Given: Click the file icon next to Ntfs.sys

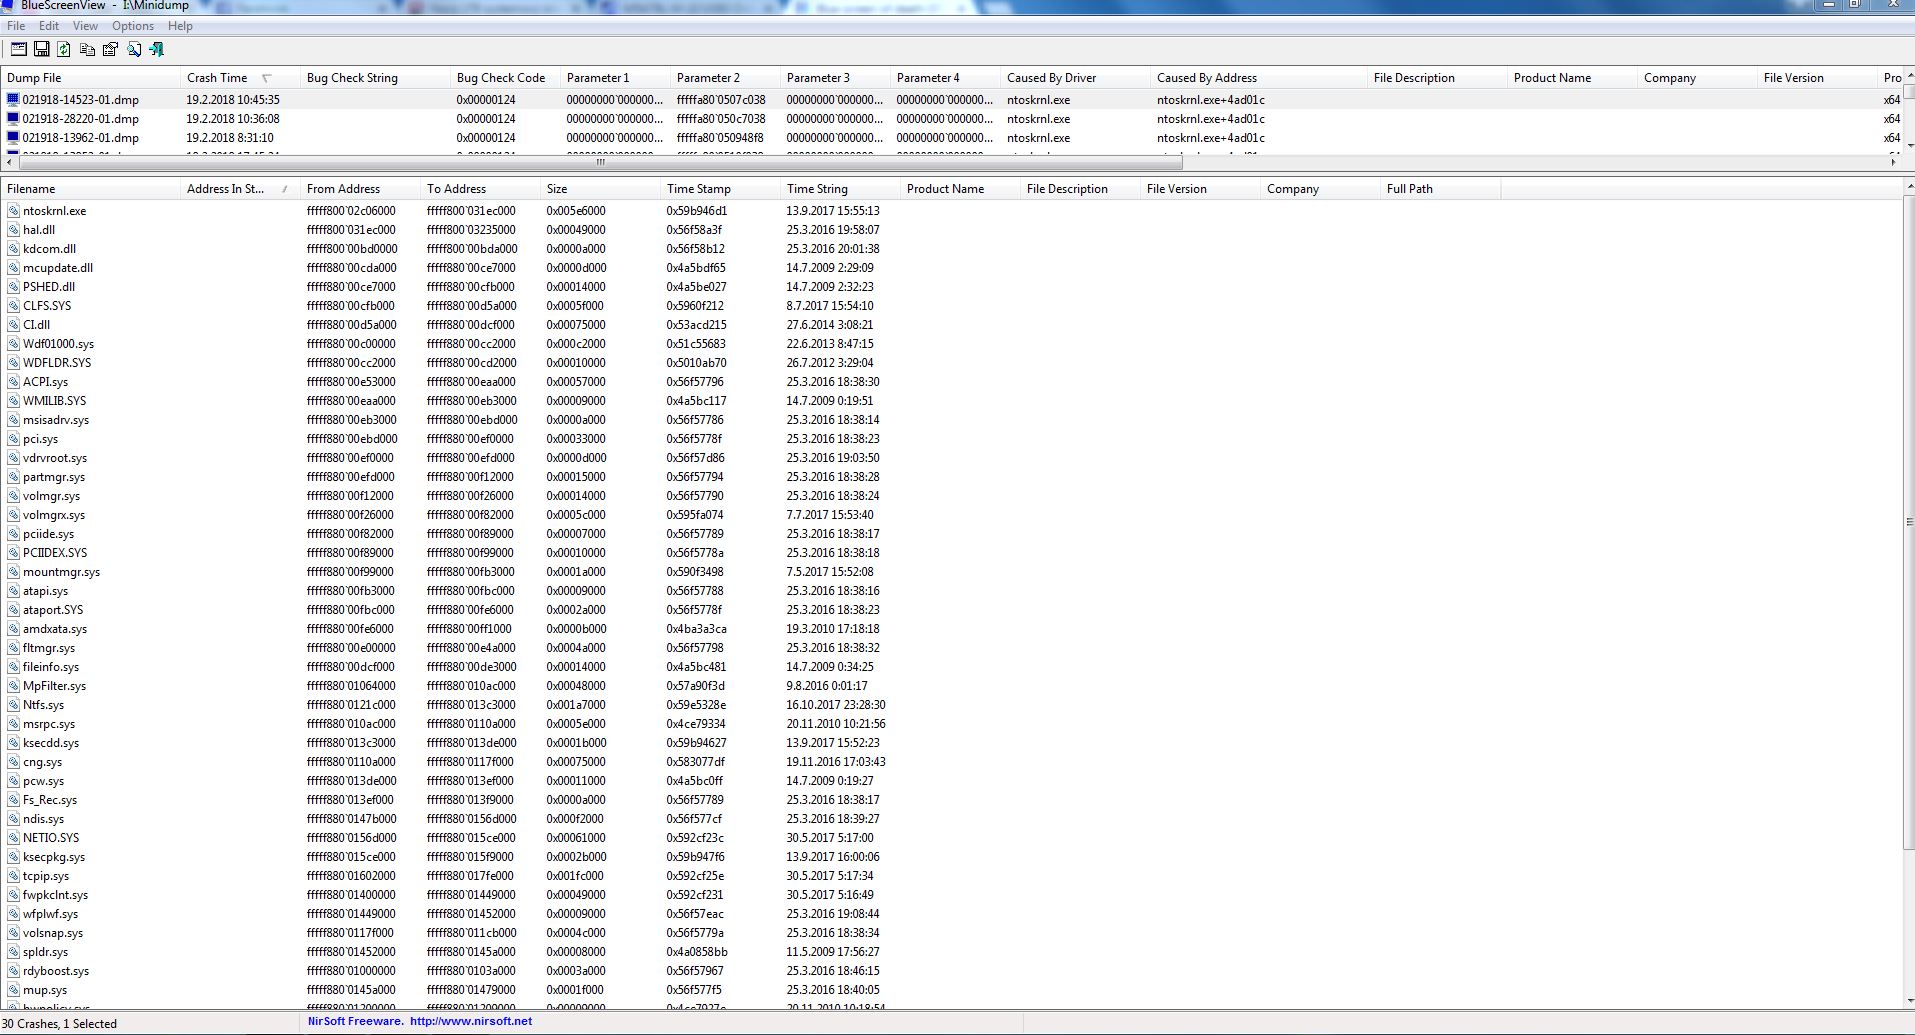Looking at the screenshot, I should point(13,705).
